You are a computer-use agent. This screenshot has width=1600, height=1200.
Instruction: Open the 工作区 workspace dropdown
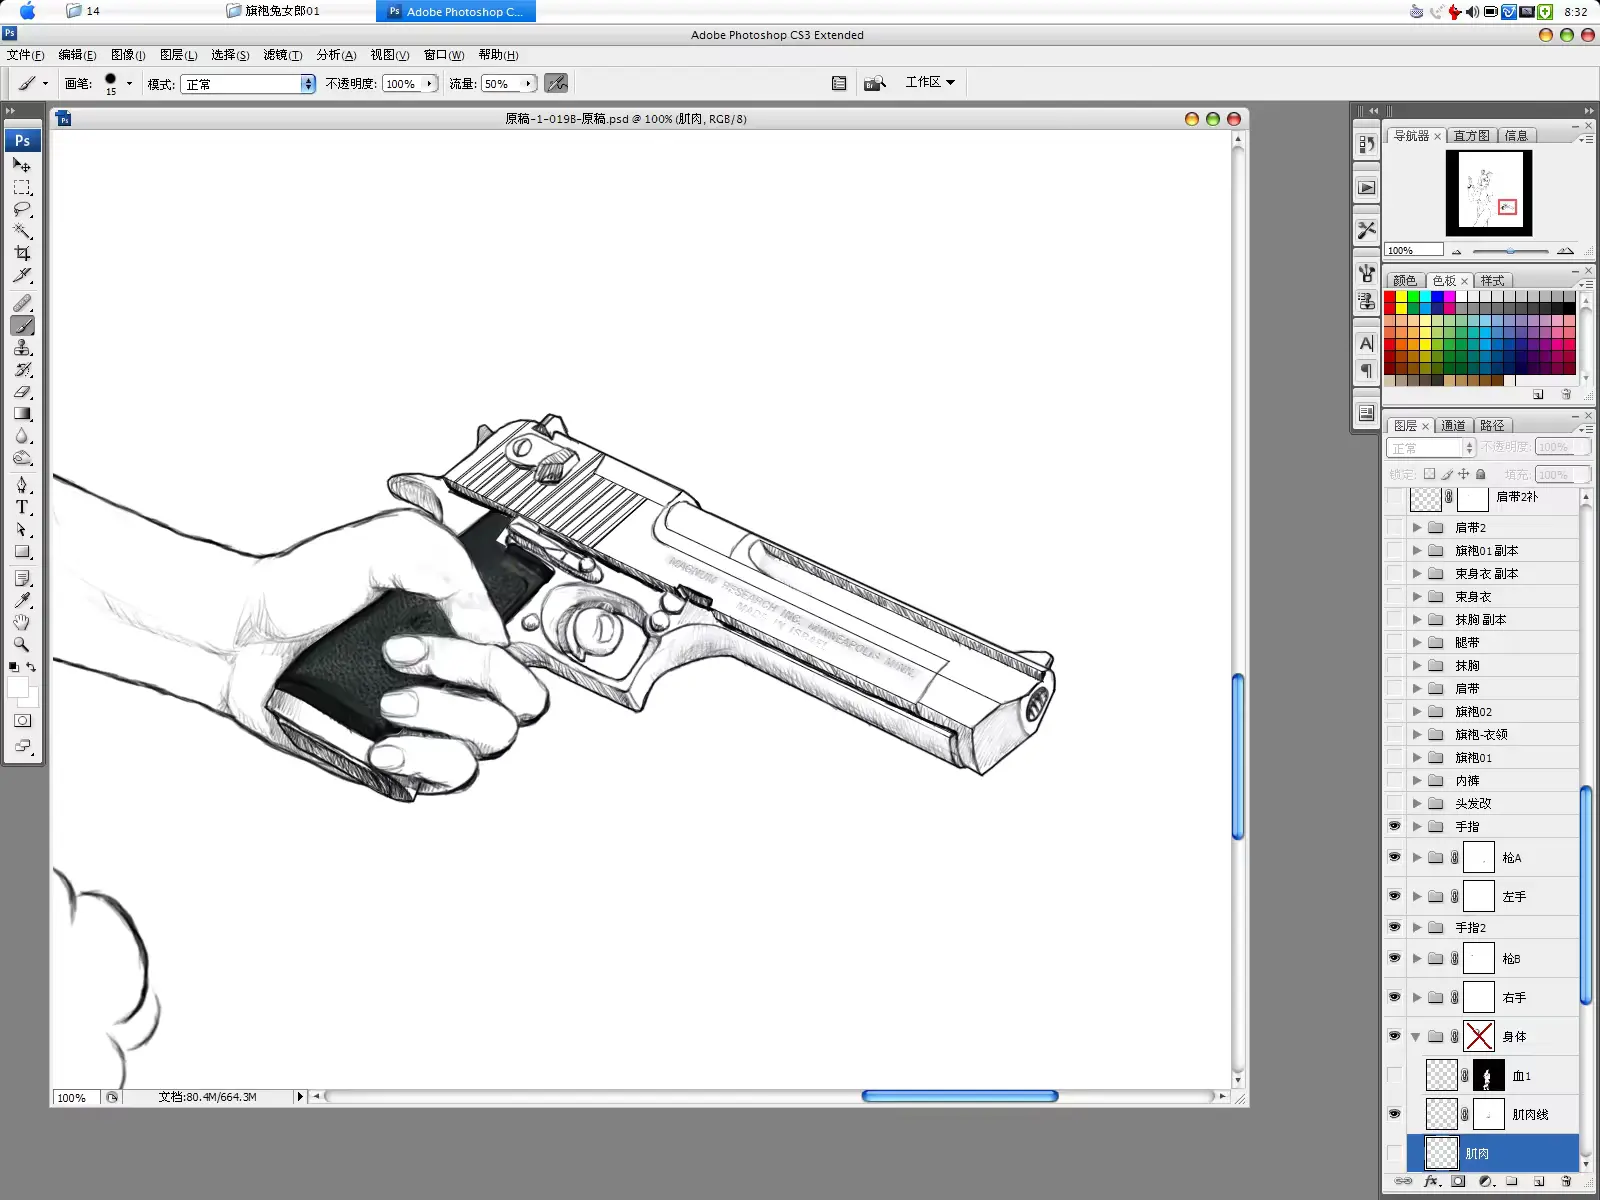pyautogui.click(x=930, y=82)
